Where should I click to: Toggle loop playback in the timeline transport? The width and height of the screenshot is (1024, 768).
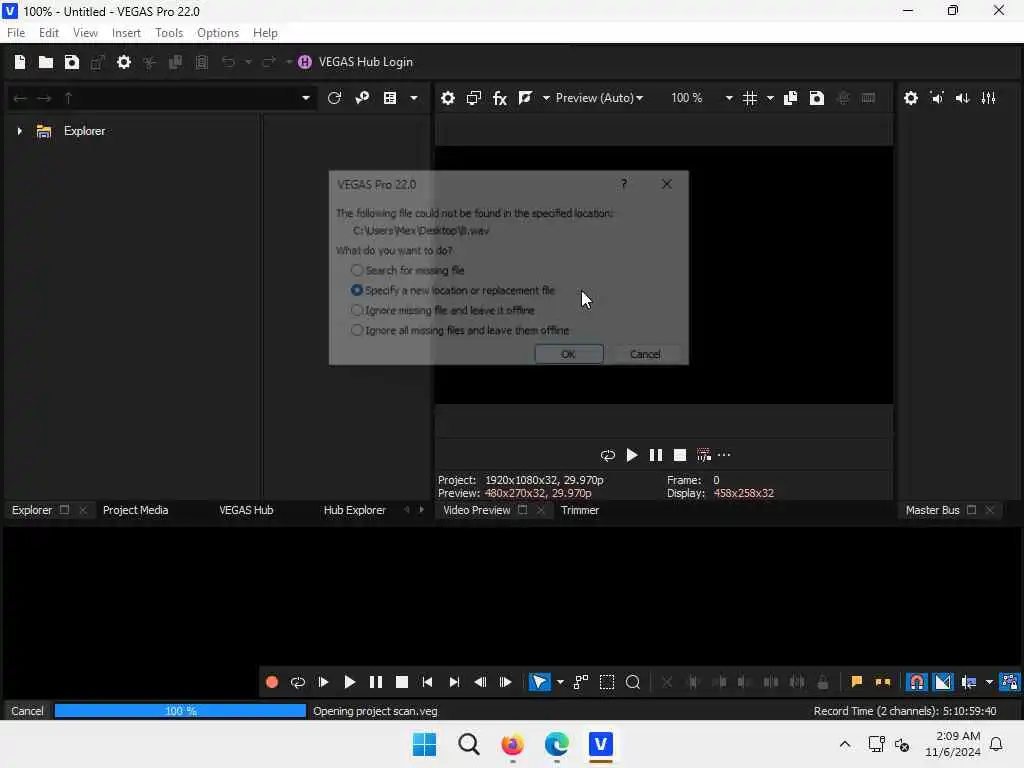click(298, 682)
